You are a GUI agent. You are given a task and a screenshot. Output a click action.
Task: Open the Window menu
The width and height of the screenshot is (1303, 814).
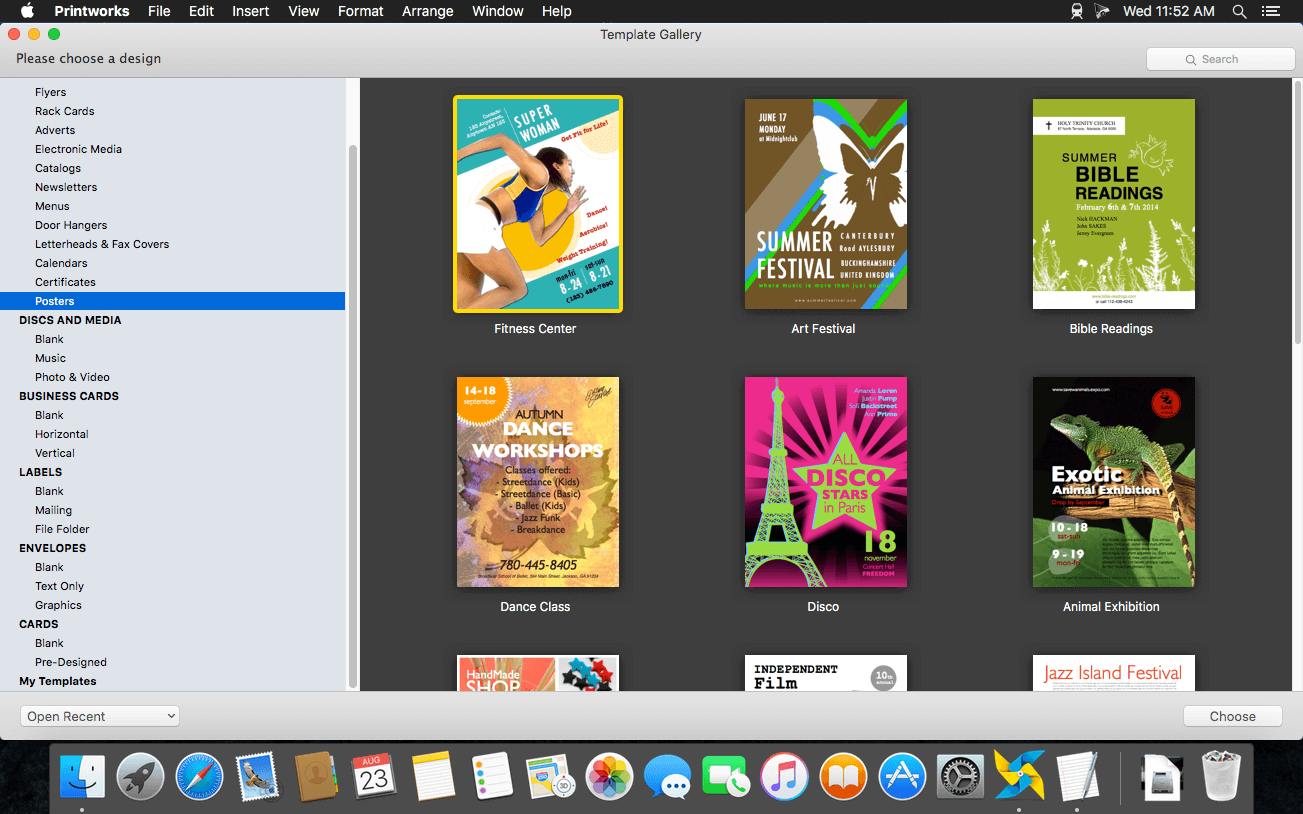tap(498, 11)
